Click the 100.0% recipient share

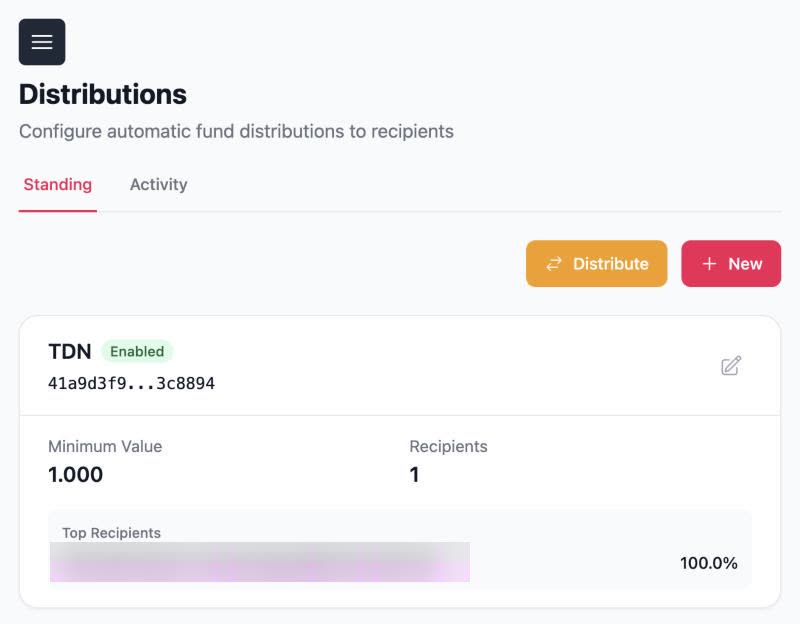pos(709,563)
